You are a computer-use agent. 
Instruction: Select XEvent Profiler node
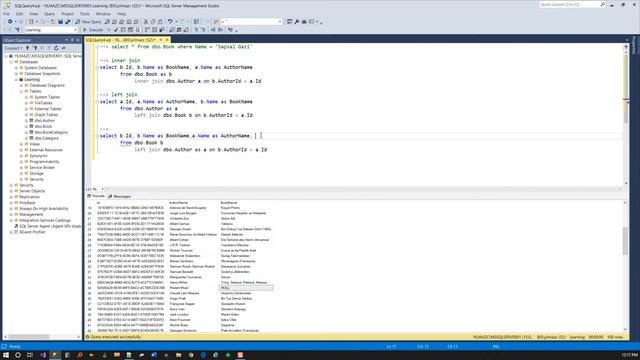click(32, 232)
